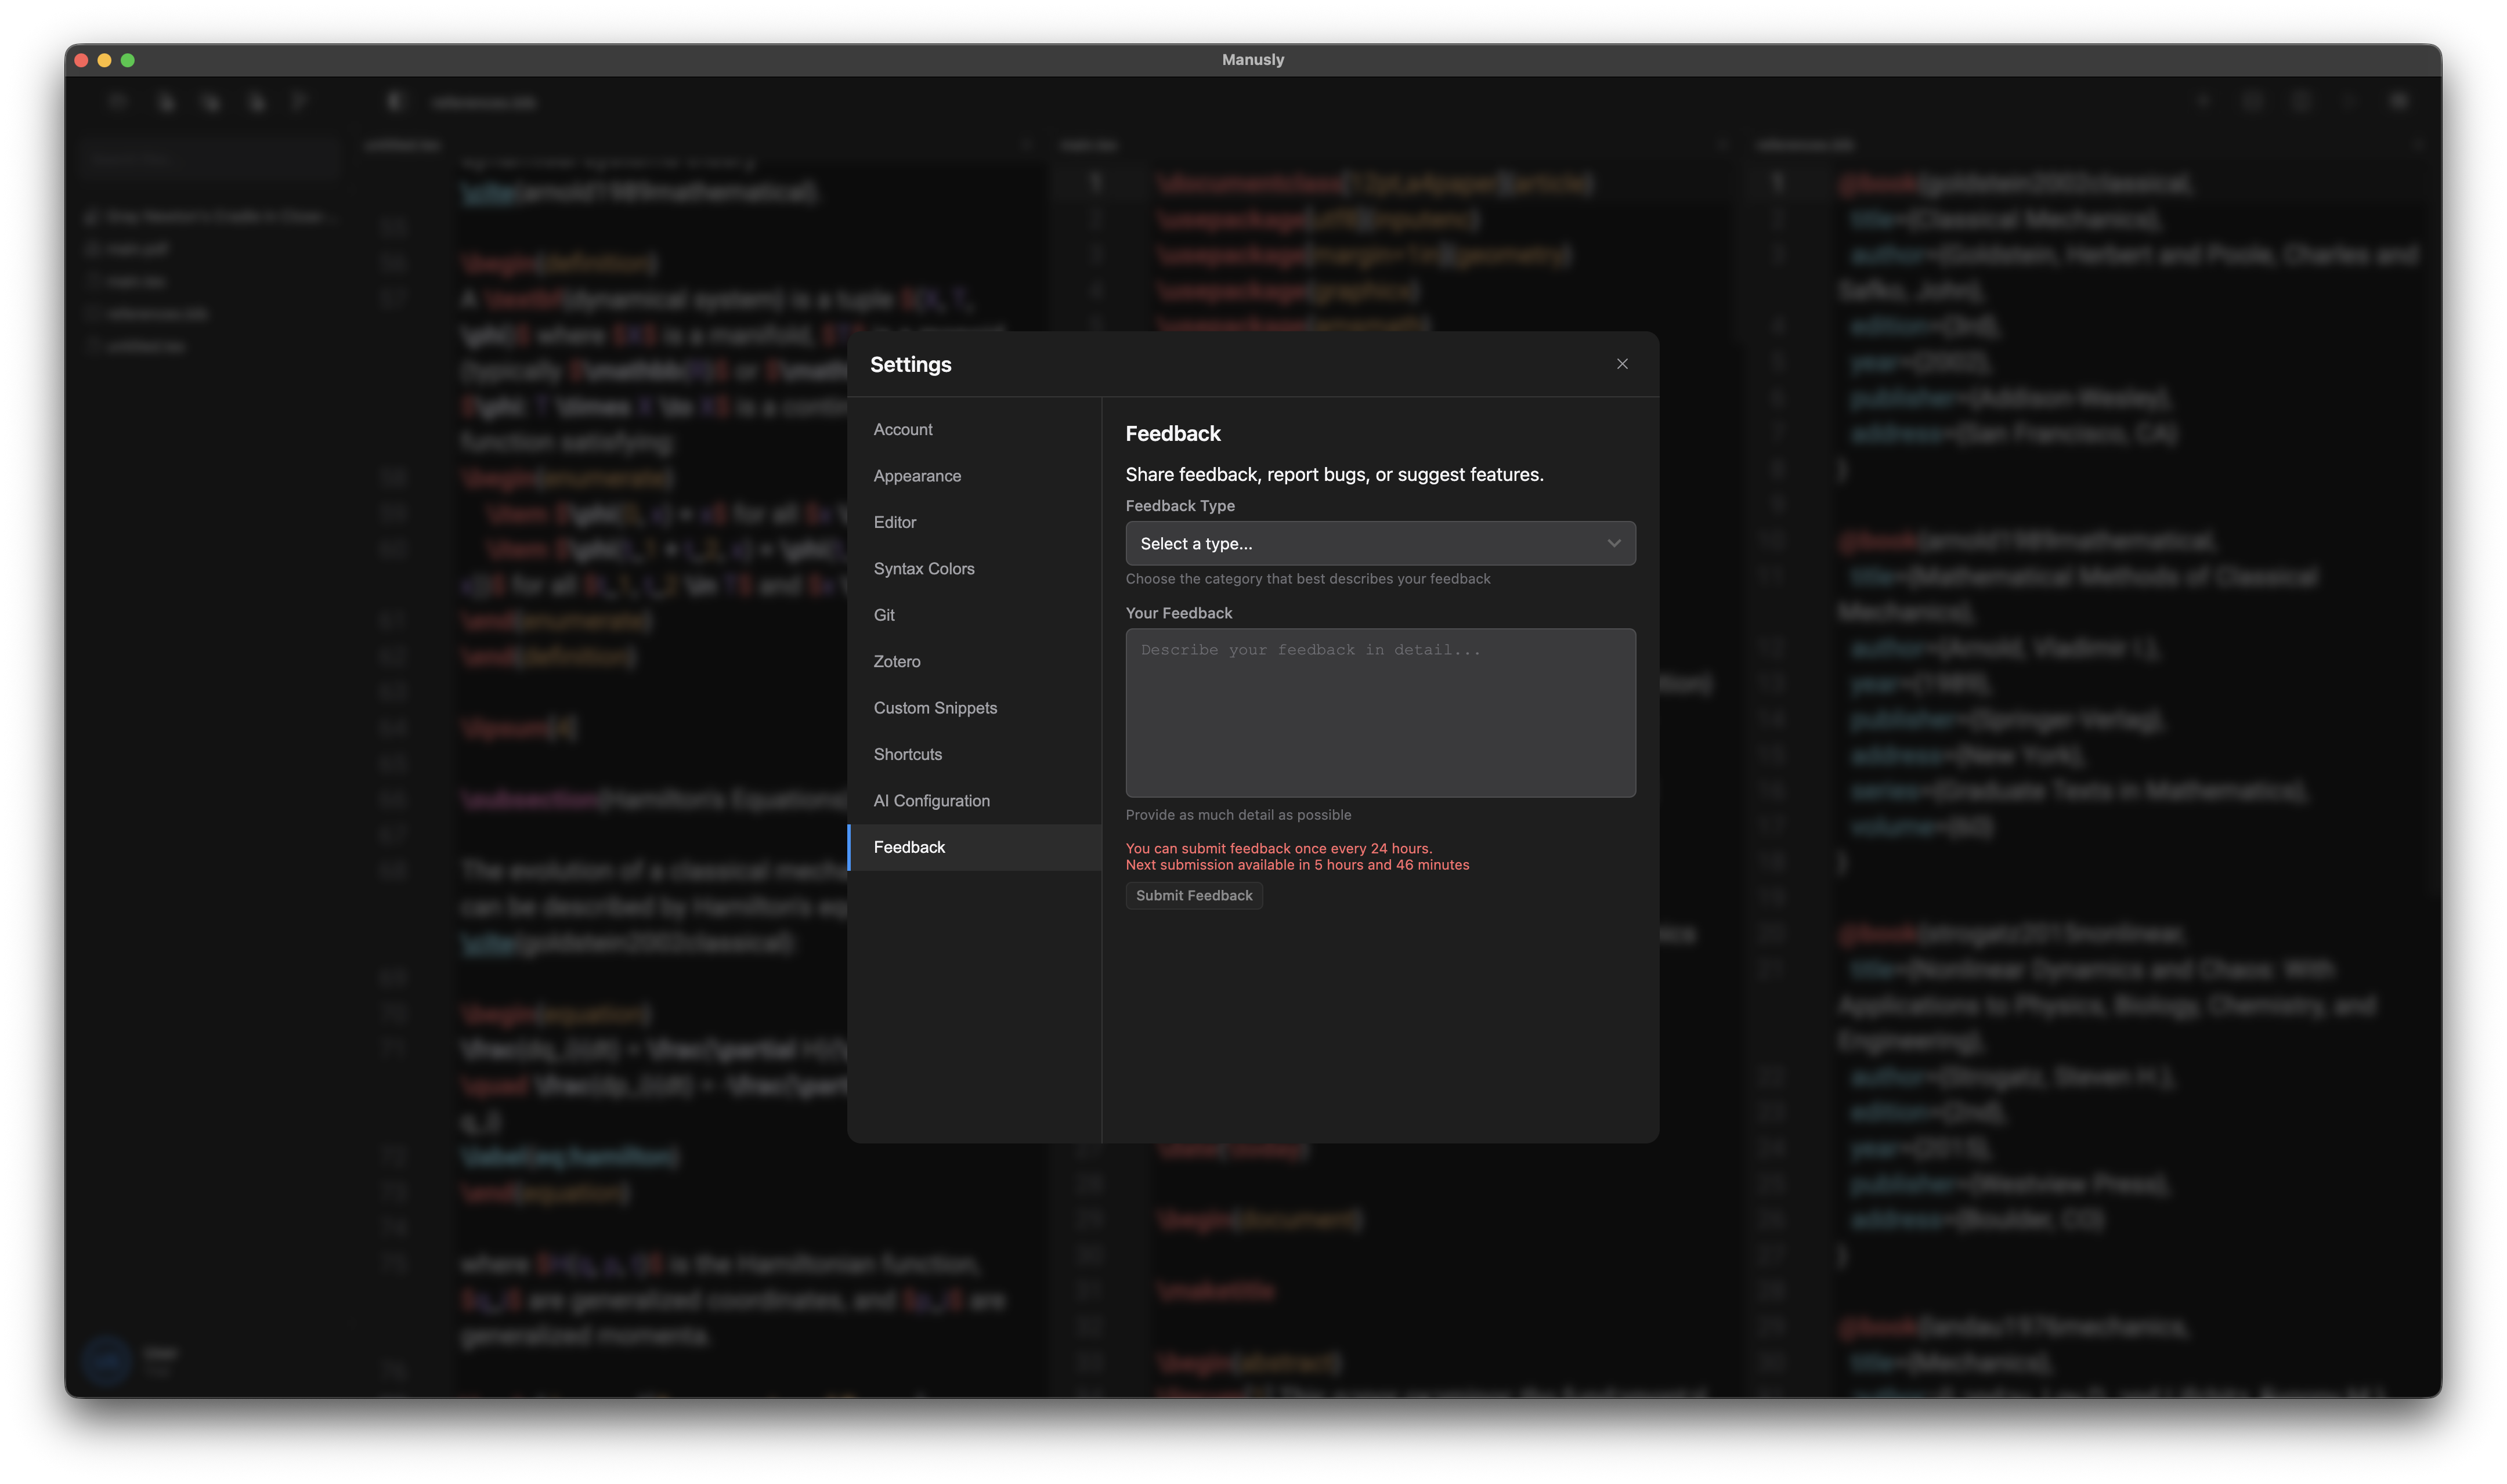
Task: Open AI Configuration settings
Action: [931, 801]
